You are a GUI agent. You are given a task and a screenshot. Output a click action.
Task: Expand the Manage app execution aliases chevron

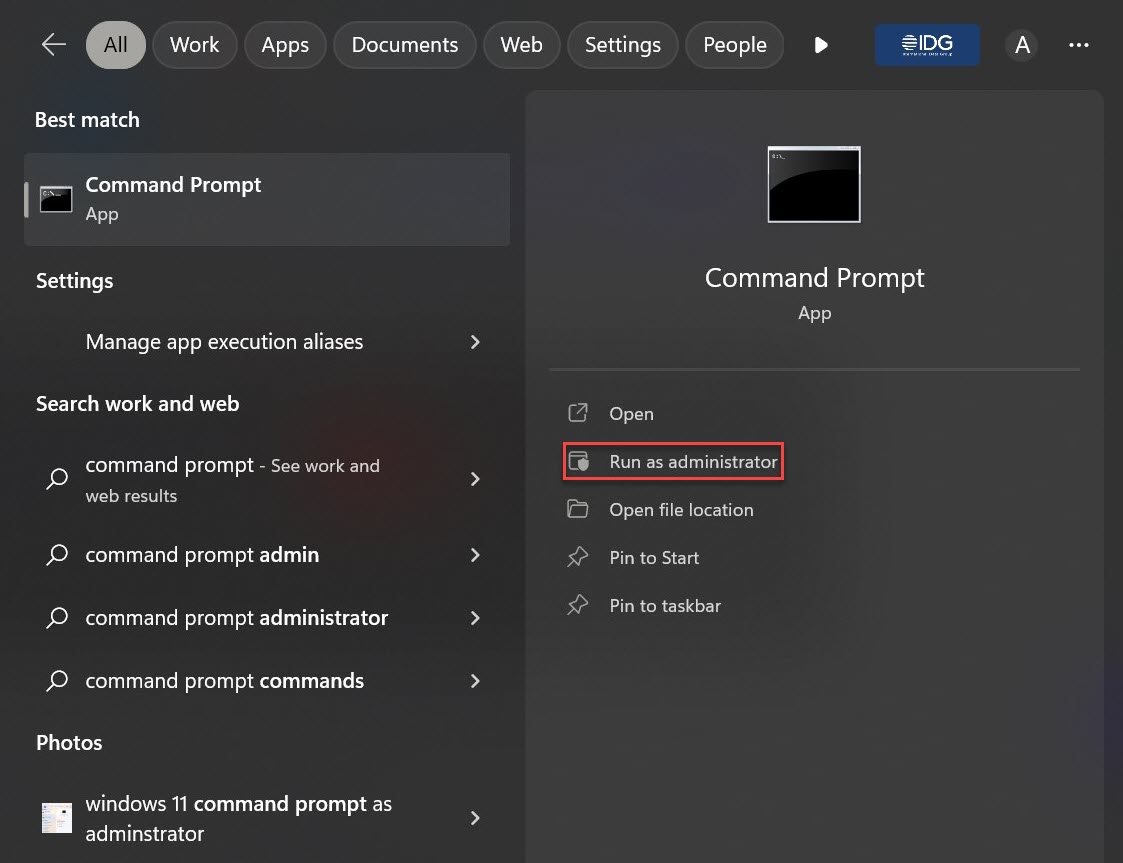475,342
